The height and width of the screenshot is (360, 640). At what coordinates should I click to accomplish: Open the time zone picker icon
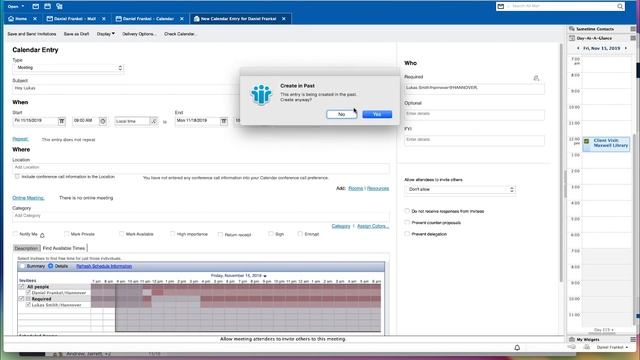pos(154,121)
